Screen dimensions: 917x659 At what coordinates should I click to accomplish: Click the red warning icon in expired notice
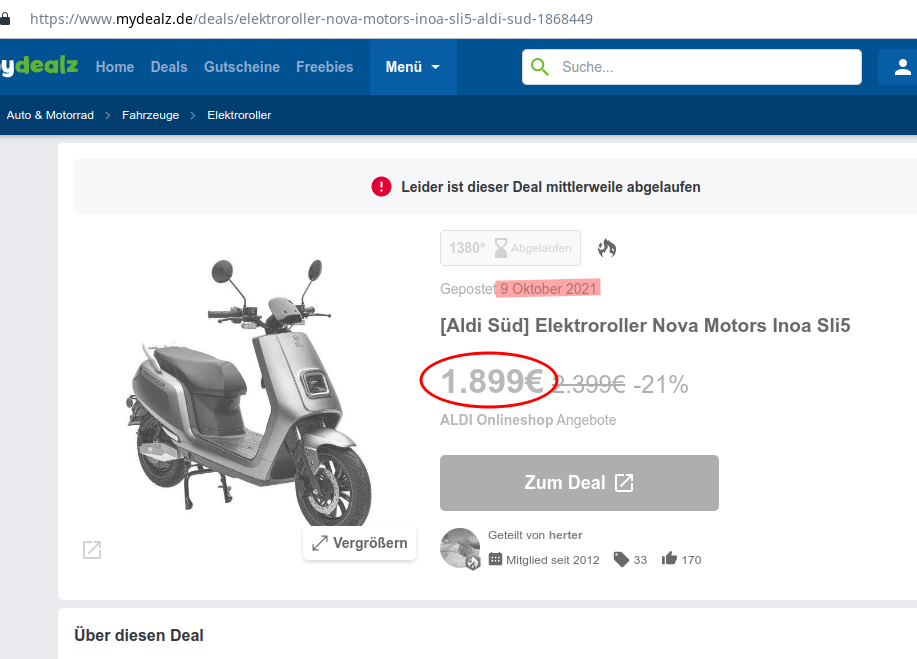(x=381, y=187)
